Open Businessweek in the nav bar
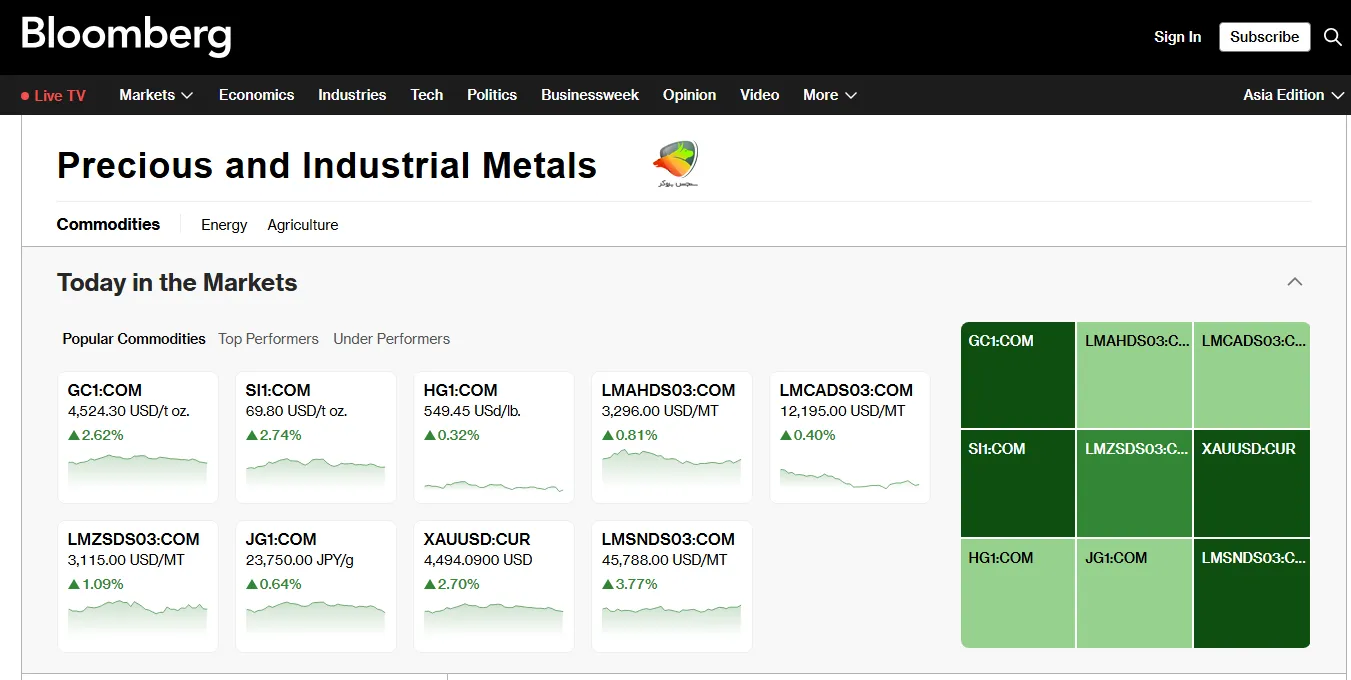Viewport: 1351px width, 680px height. pos(590,95)
